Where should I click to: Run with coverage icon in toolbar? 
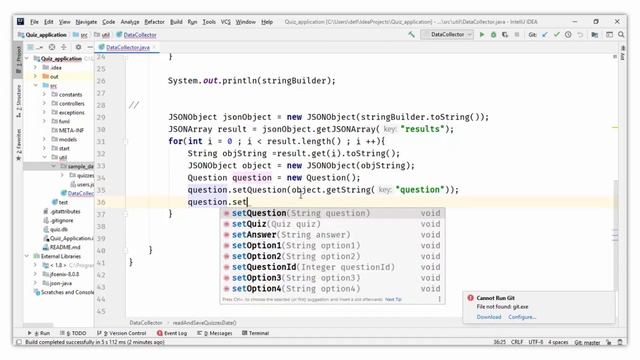(505, 35)
